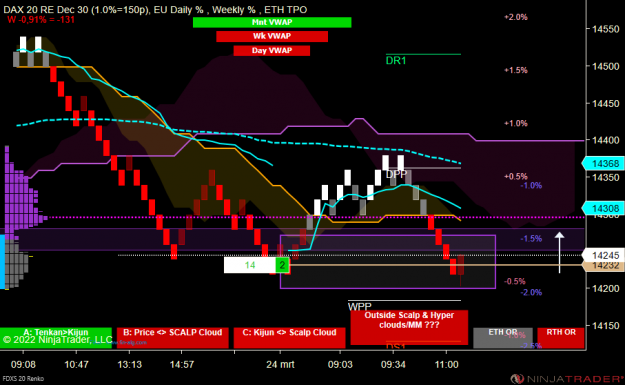Click the RTH OR red box

(560, 338)
